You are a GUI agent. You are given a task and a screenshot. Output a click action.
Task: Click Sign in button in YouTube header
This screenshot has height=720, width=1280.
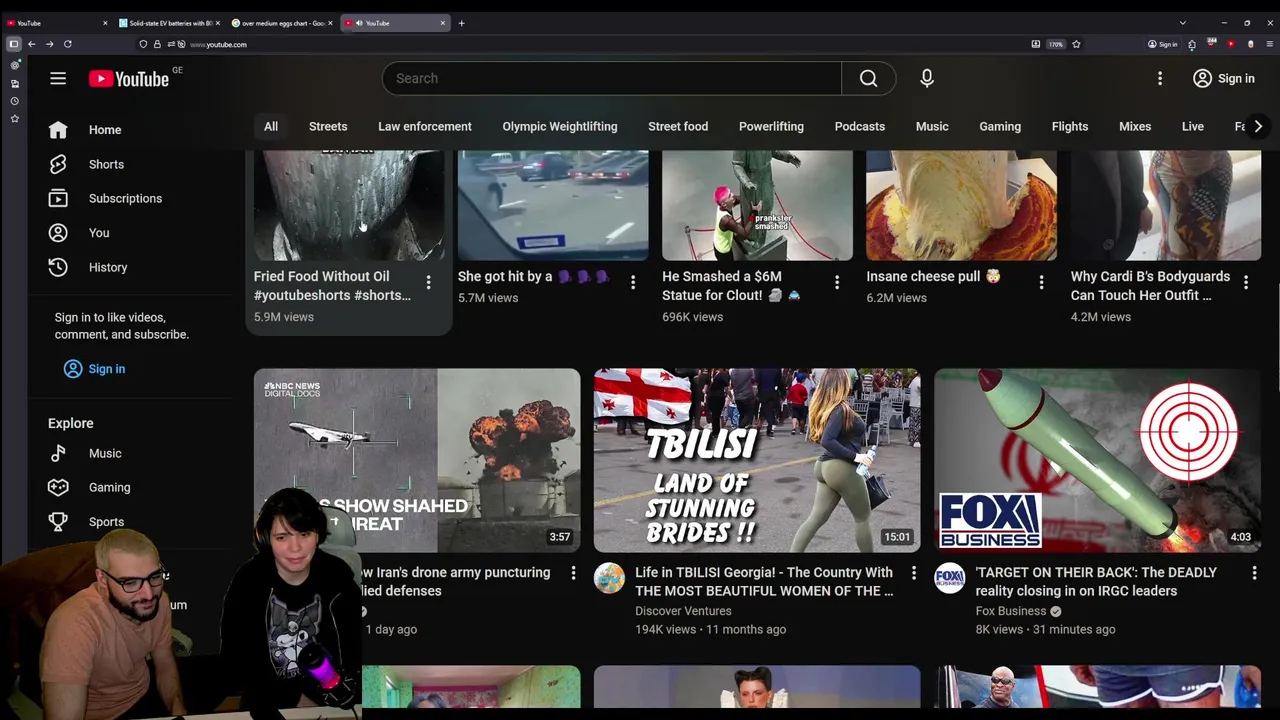1224,78
